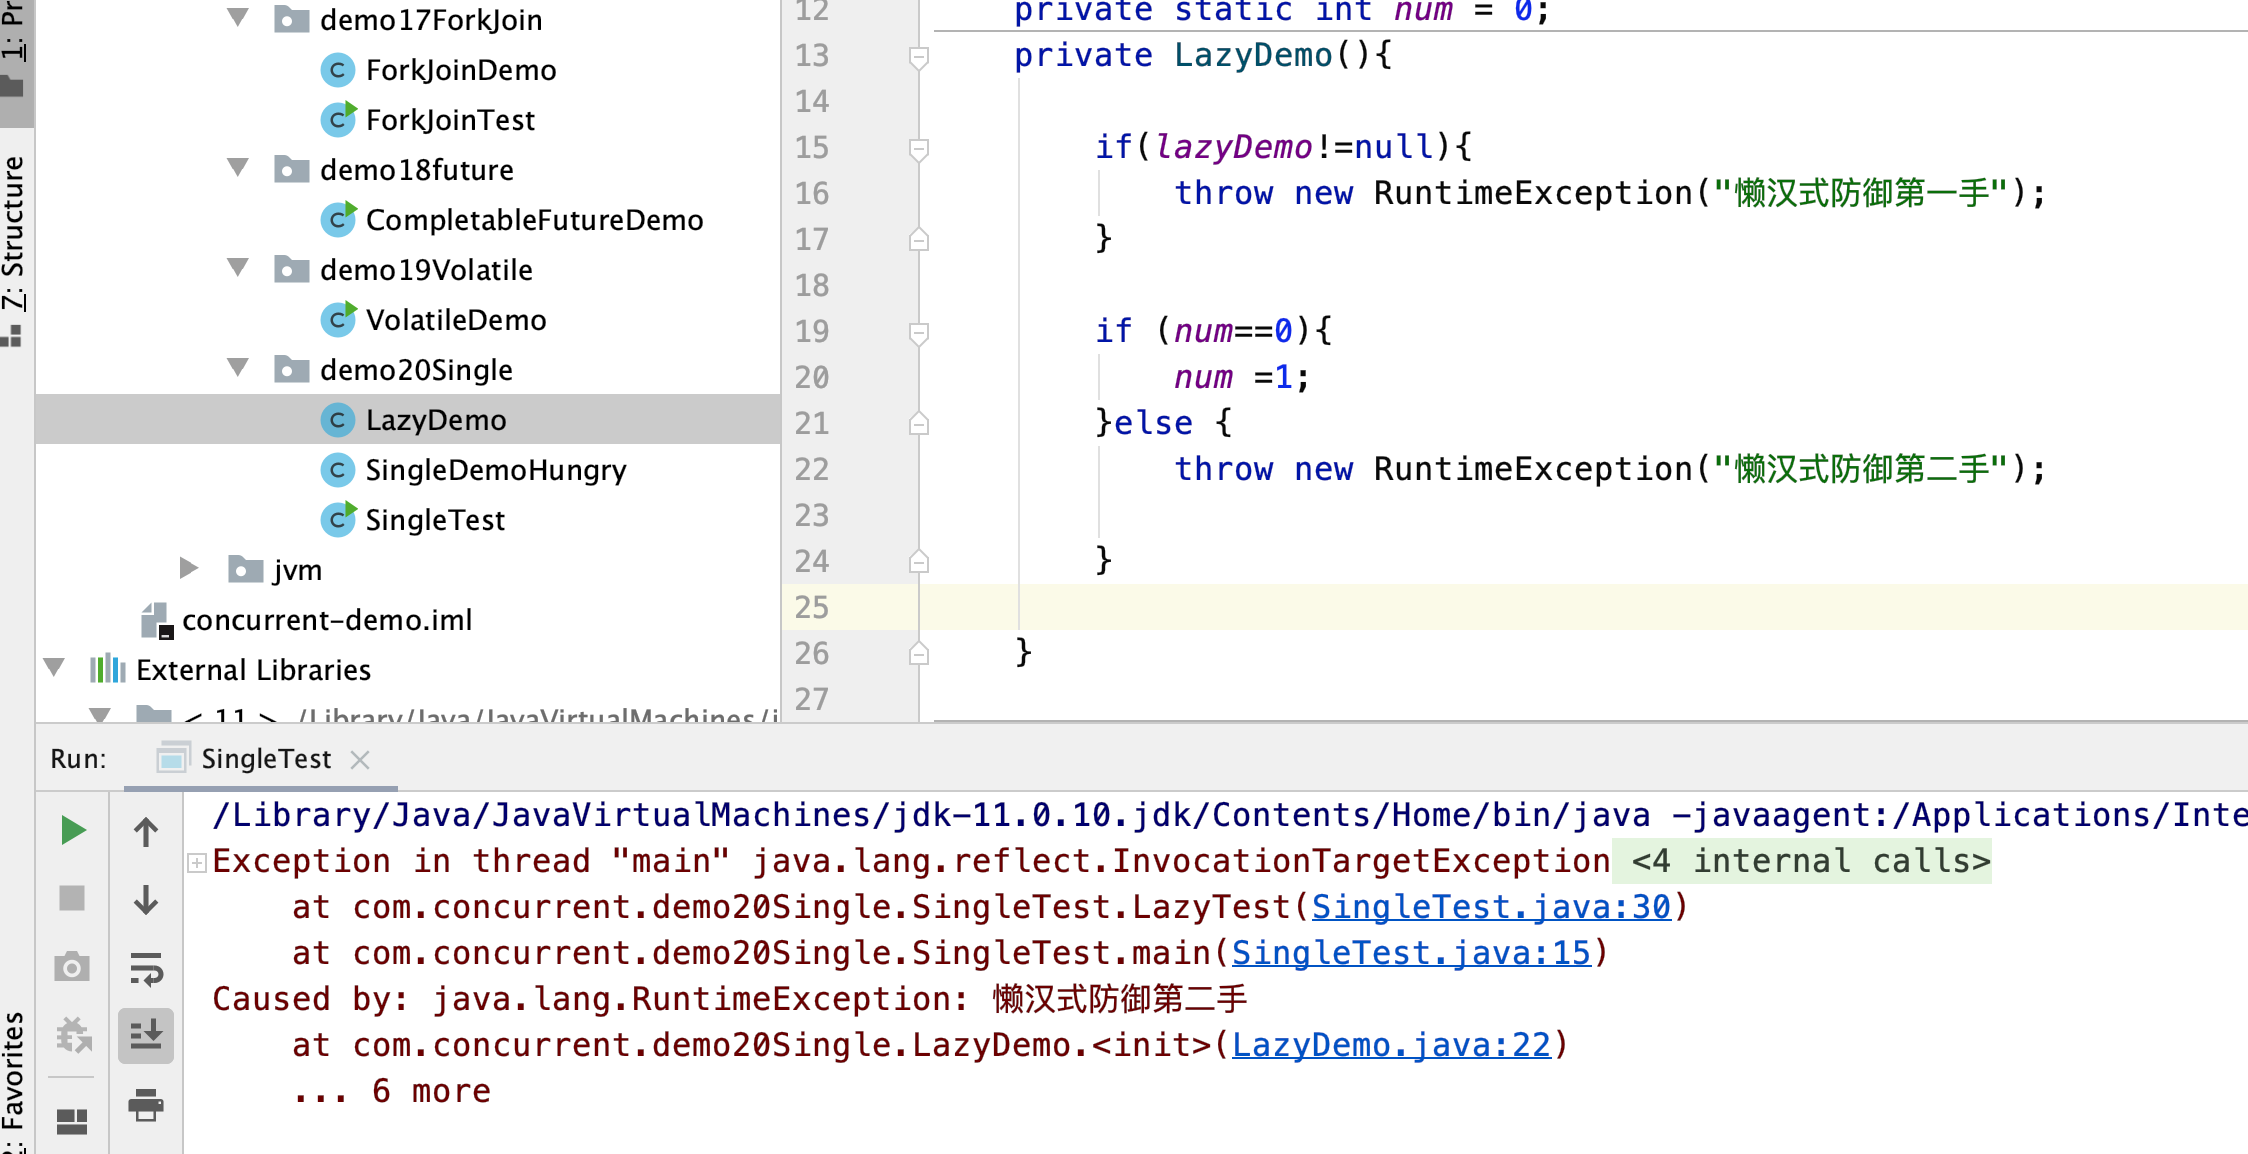Toggle Soft-Wrap in the console
Image resolution: width=2248 pixels, height=1154 pixels.
point(146,968)
